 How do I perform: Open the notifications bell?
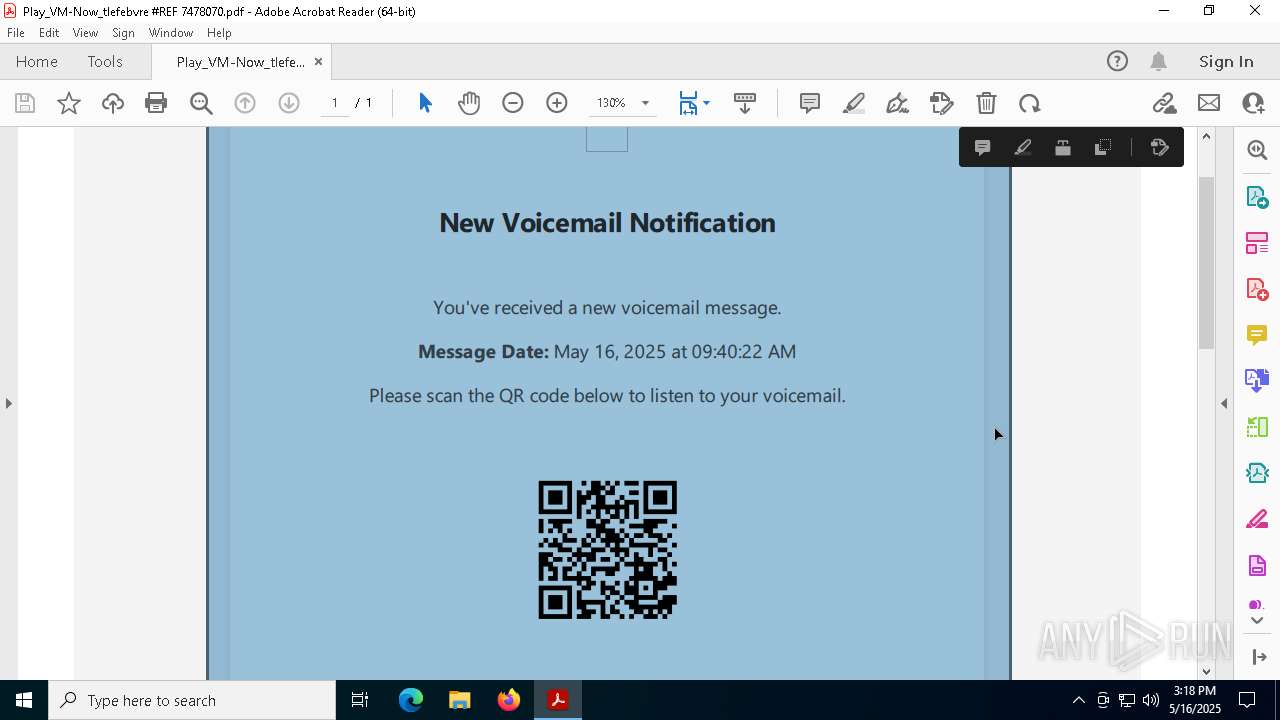point(1159,62)
